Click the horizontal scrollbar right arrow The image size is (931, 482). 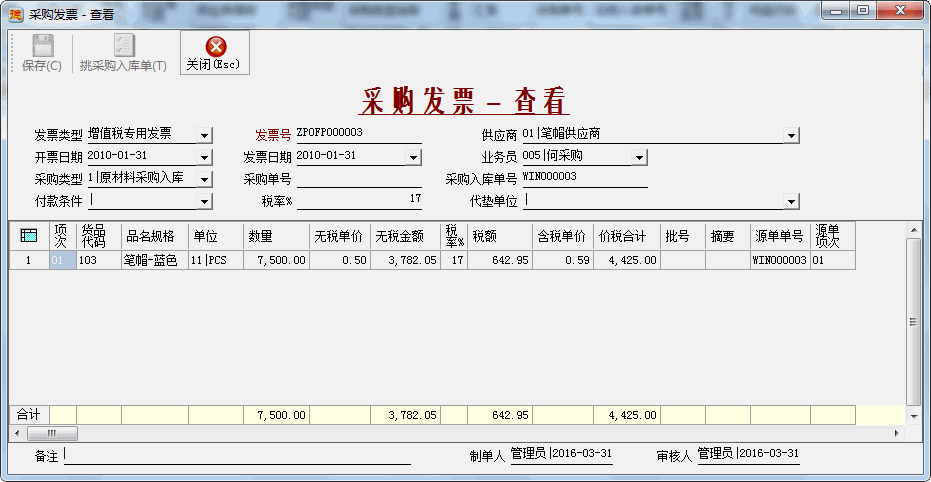tap(897, 433)
